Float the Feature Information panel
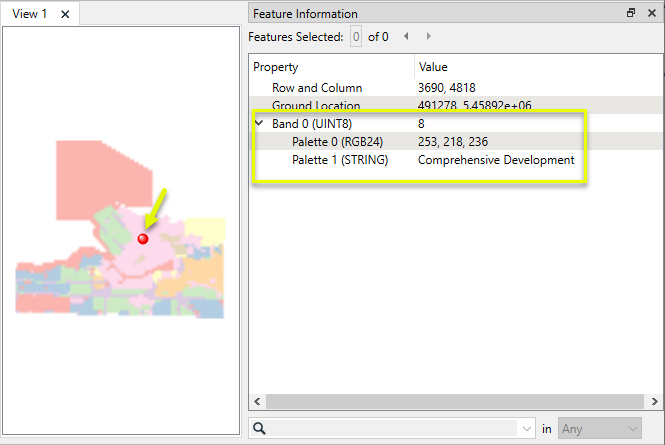Screen dimensions: 665x445 click(x=631, y=13)
